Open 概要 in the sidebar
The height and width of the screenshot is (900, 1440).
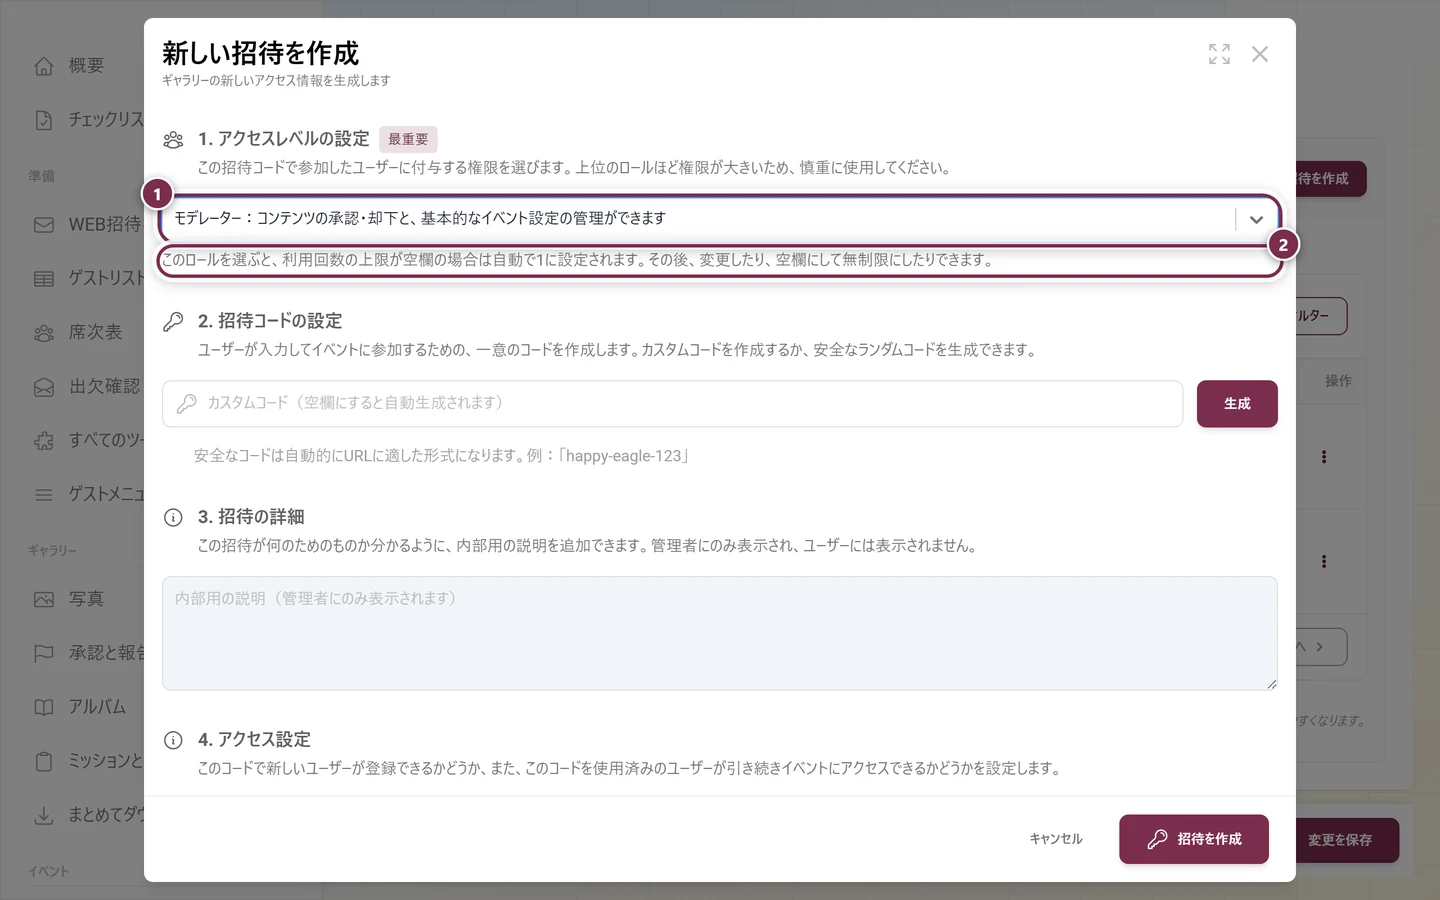click(x=86, y=66)
